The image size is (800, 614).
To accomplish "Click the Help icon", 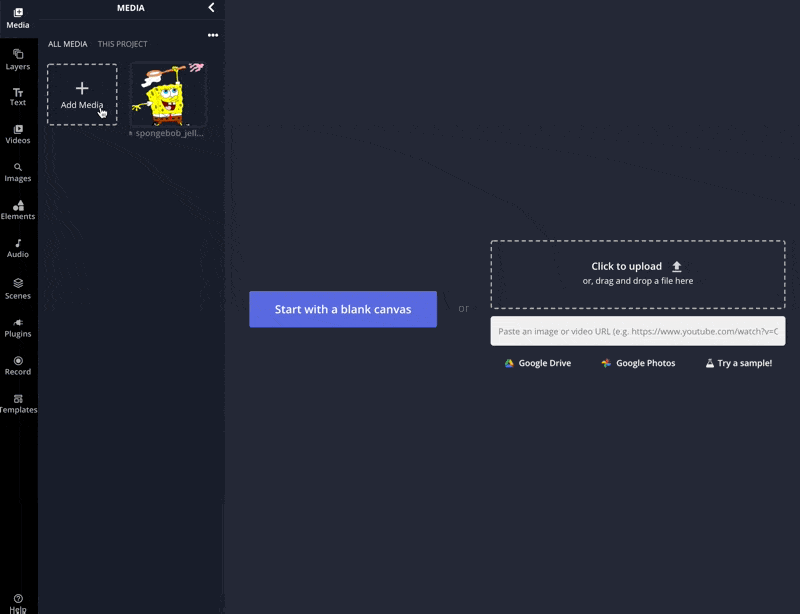I will pyautogui.click(x=18, y=601).
